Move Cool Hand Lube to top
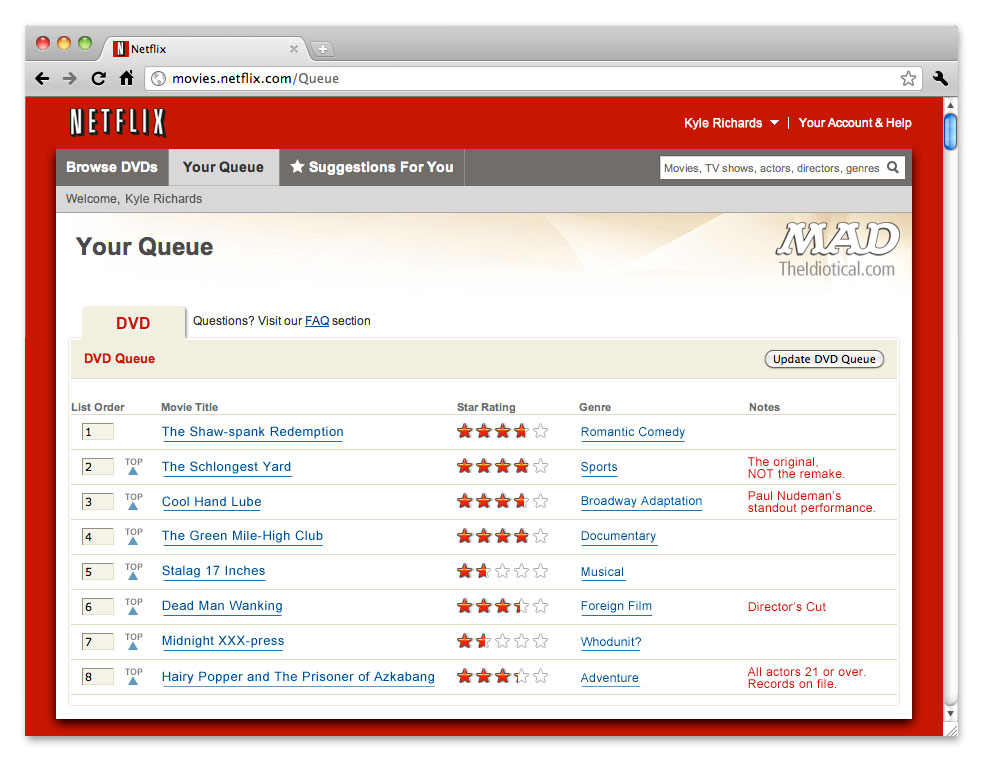This screenshot has width=983, height=761. click(x=133, y=501)
